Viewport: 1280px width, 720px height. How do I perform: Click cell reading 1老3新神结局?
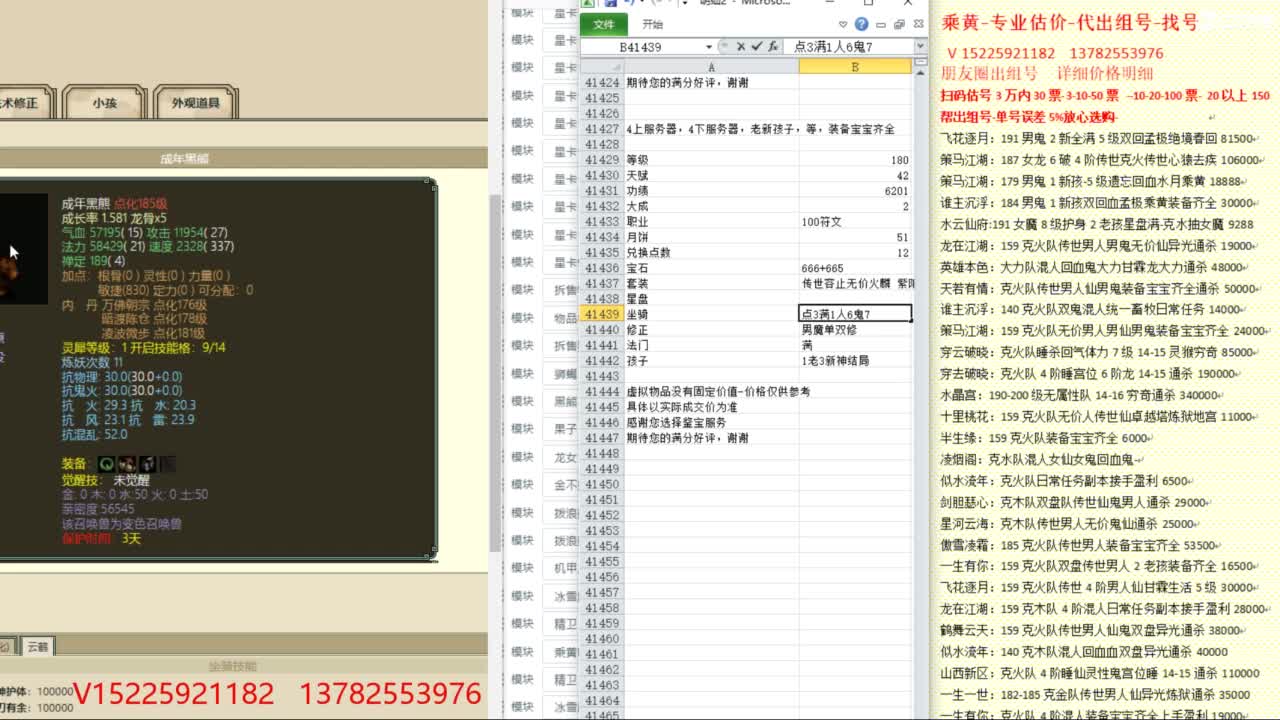855,361
